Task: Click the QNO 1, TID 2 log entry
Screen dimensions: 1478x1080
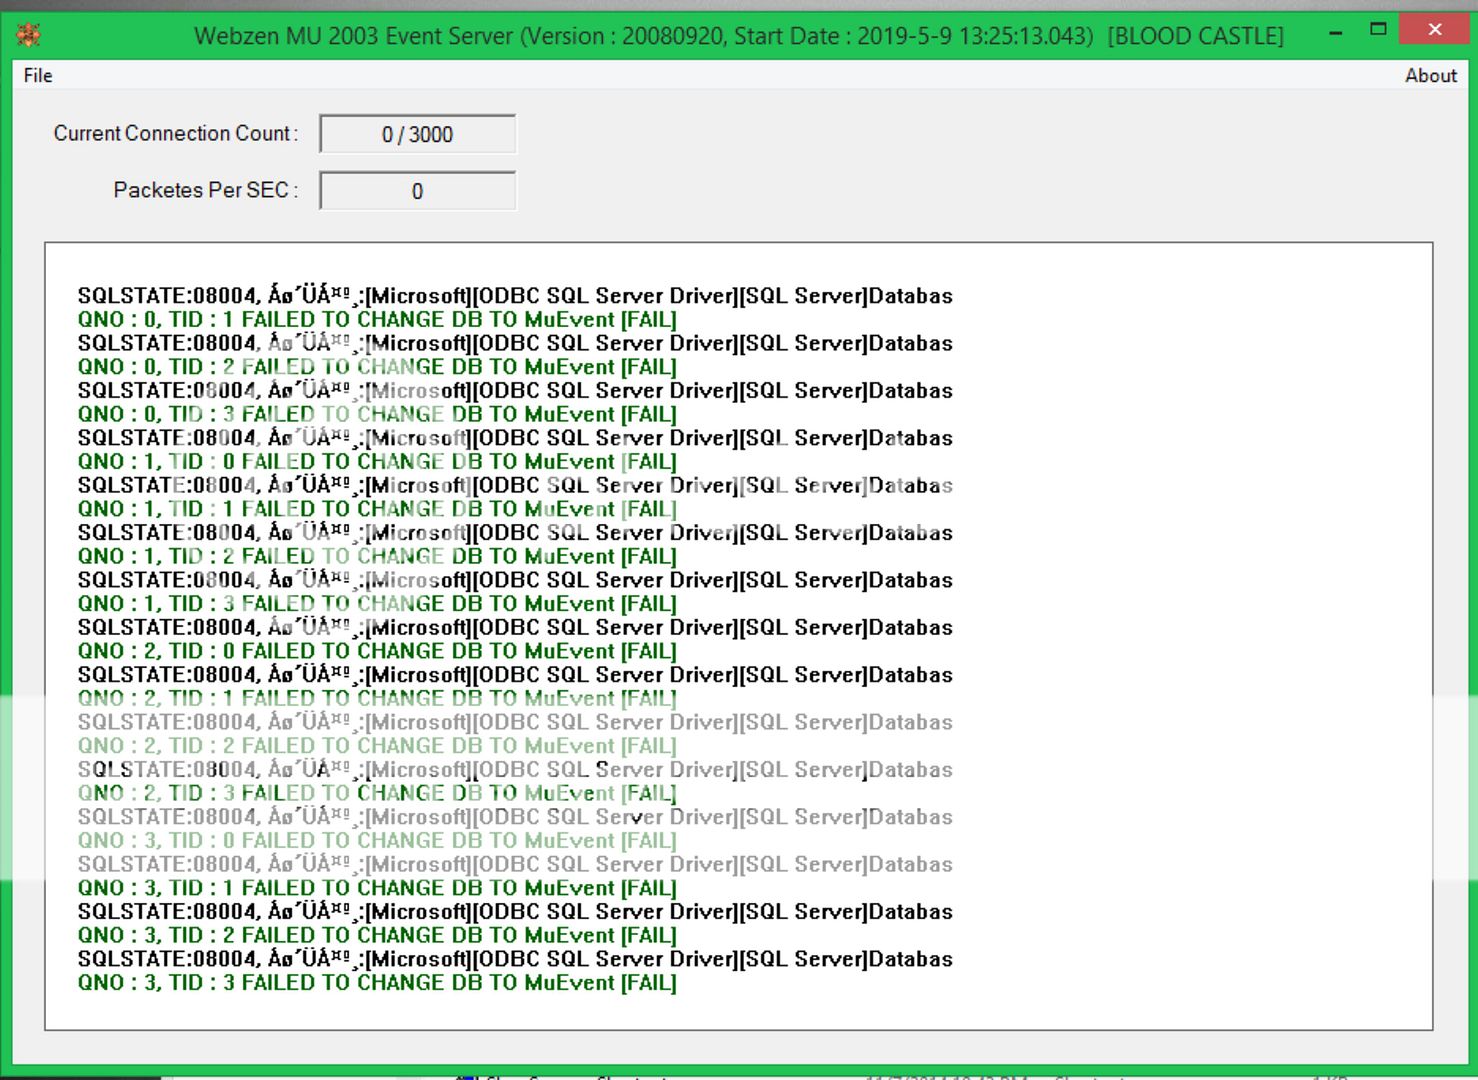Action: pos(377,557)
